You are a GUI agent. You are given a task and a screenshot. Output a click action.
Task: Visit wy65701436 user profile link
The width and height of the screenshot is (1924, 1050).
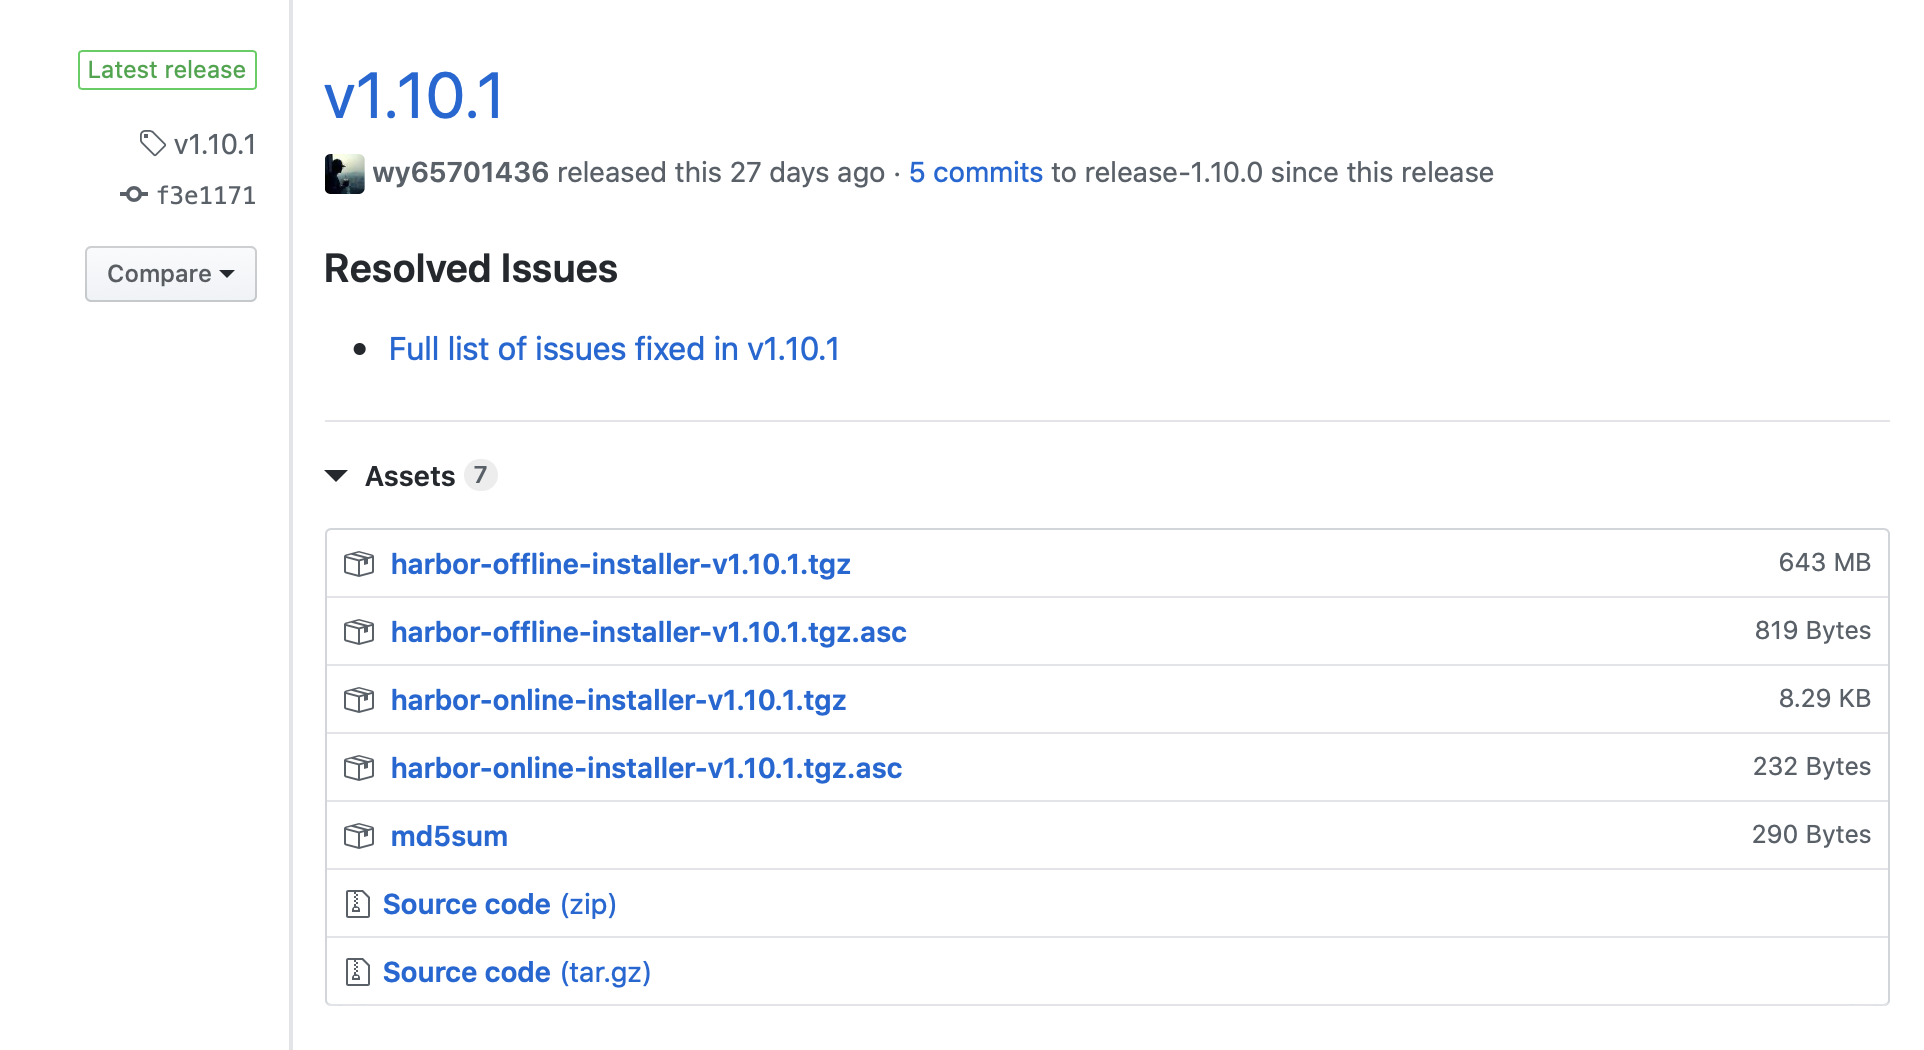[x=461, y=172]
